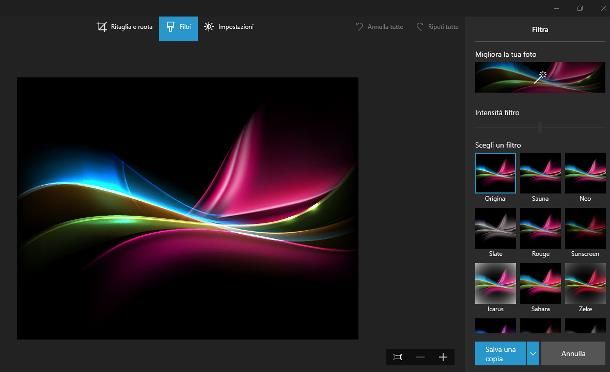Apply the Sunscreen filter thumbnail

point(585,228)
